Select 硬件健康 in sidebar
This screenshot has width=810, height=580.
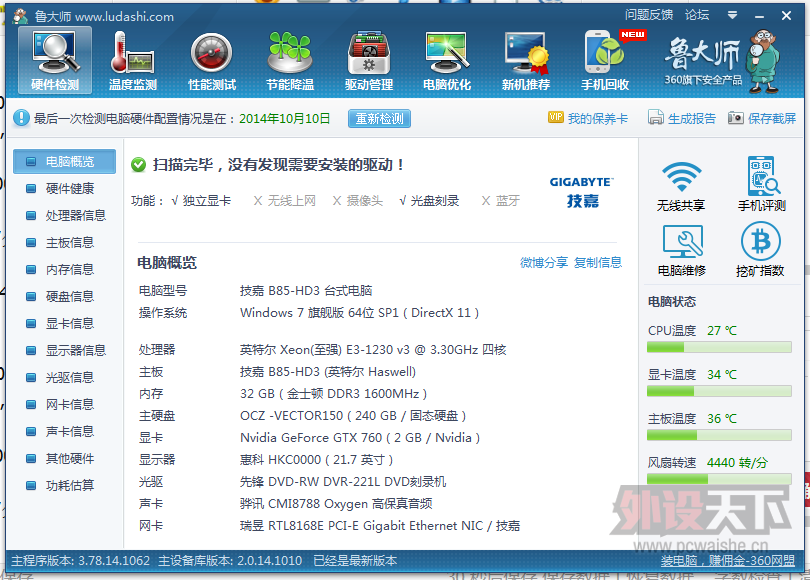pyautogui.click(x=65, y=189)
